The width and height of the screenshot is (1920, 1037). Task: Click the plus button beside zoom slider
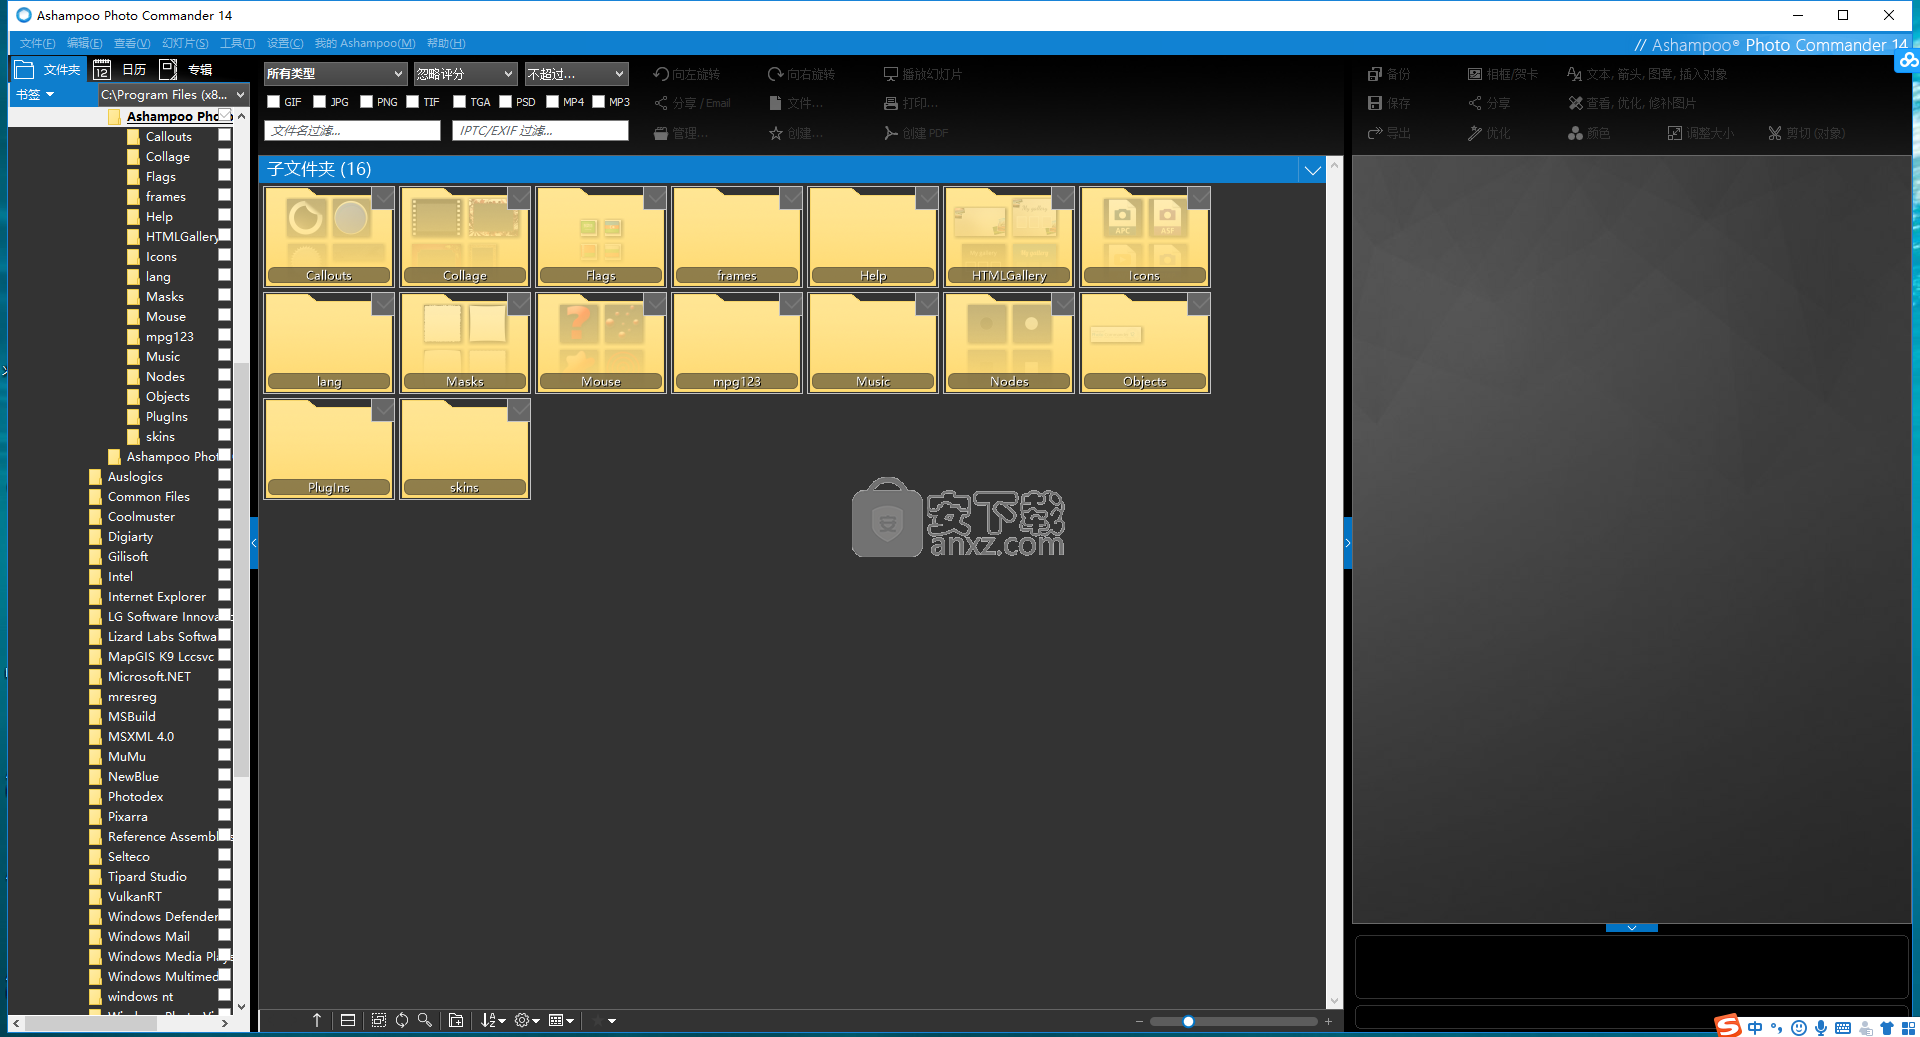[1328, 1021]
